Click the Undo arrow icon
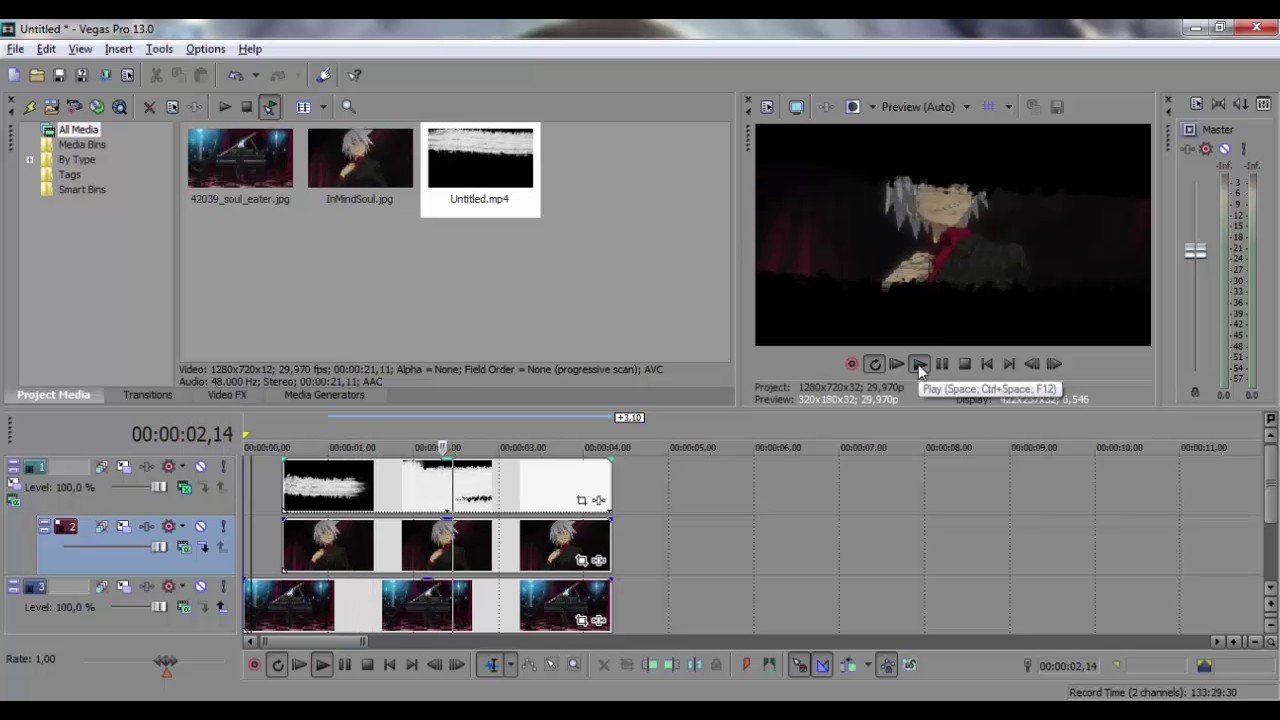Screen dimensions: 1280x720 tap(235, 75)
